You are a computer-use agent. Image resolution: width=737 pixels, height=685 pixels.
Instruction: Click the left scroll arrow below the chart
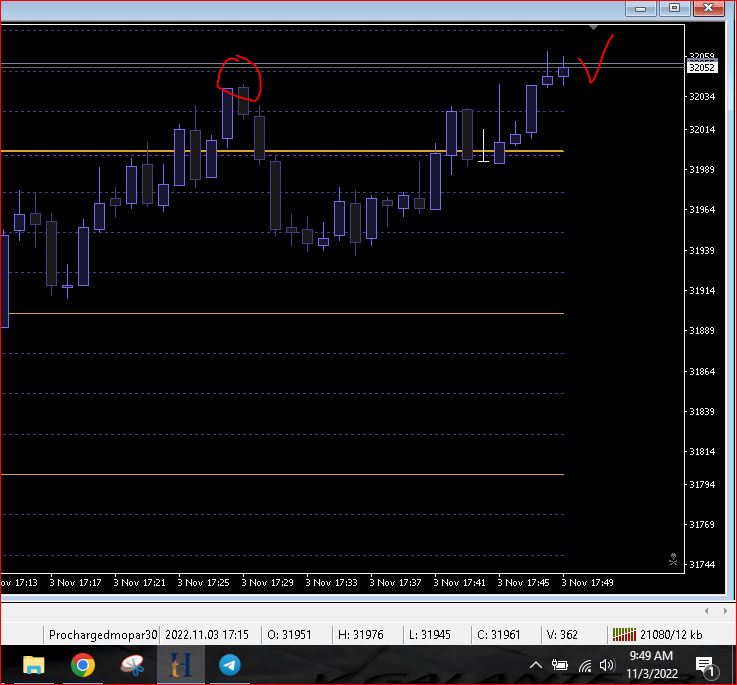[x=707, y=611]
